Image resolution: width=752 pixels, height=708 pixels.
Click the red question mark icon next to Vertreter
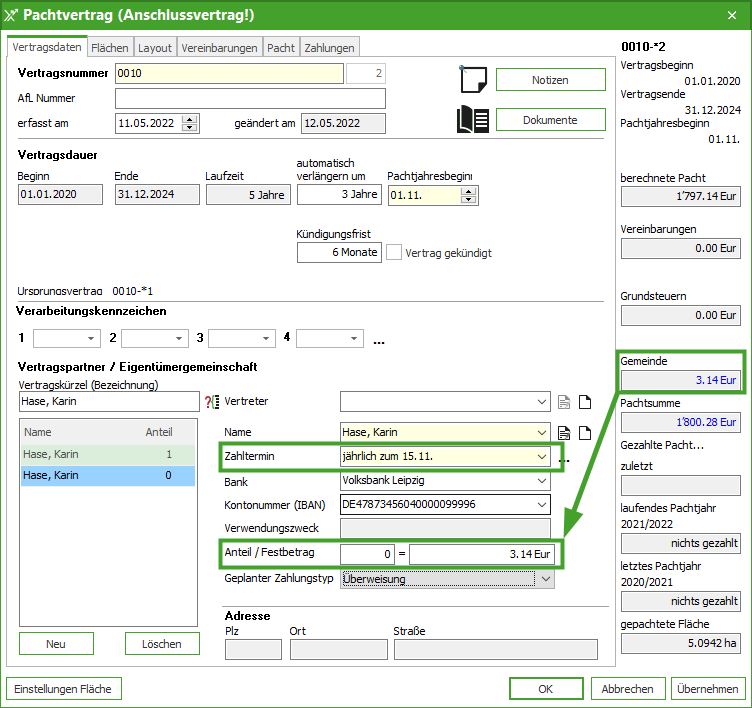tap(211, 402)
